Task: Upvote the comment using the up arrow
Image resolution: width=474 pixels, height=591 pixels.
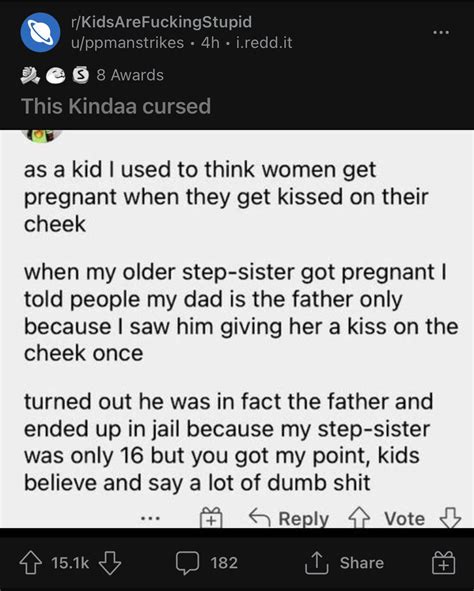Action: coord(359,518)
